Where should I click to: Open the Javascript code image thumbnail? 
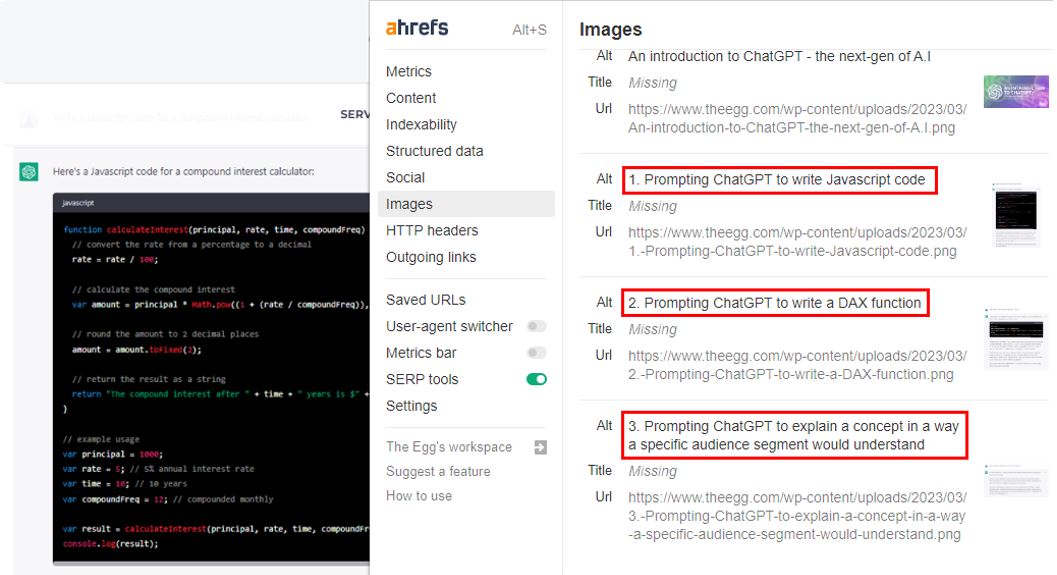(1017, 214)
